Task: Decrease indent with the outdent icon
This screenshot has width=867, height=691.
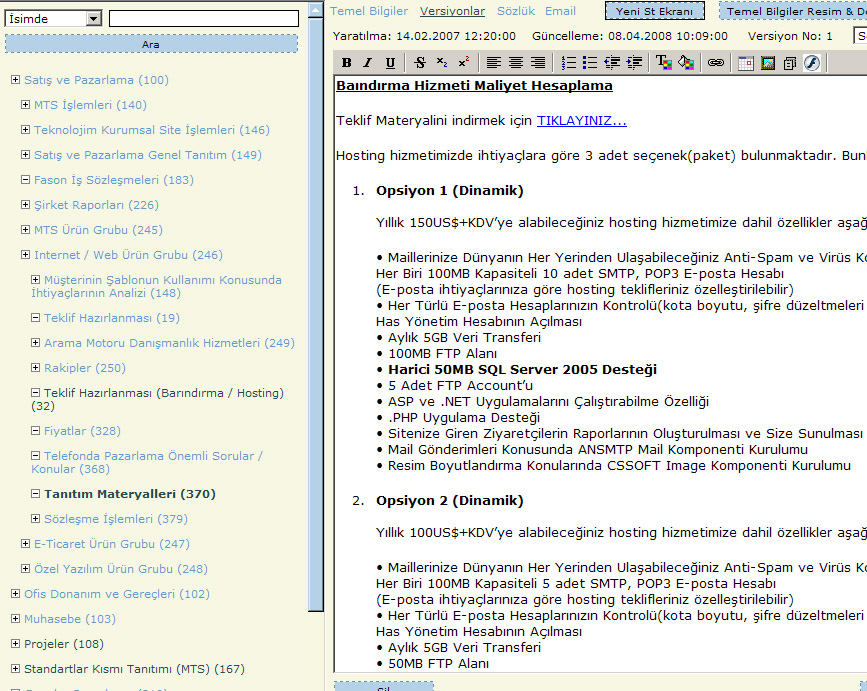Action: (x=612, y=63)
